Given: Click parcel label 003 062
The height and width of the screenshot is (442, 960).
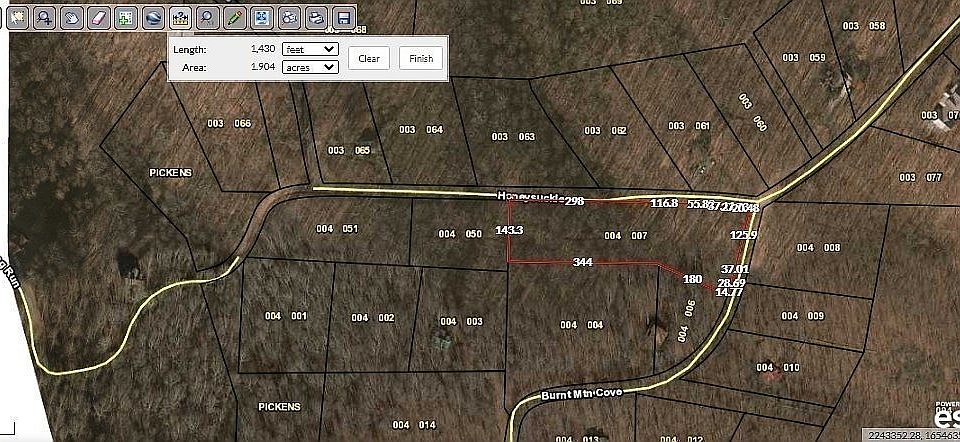Looking at the screenshot, I should pos(605,130).
